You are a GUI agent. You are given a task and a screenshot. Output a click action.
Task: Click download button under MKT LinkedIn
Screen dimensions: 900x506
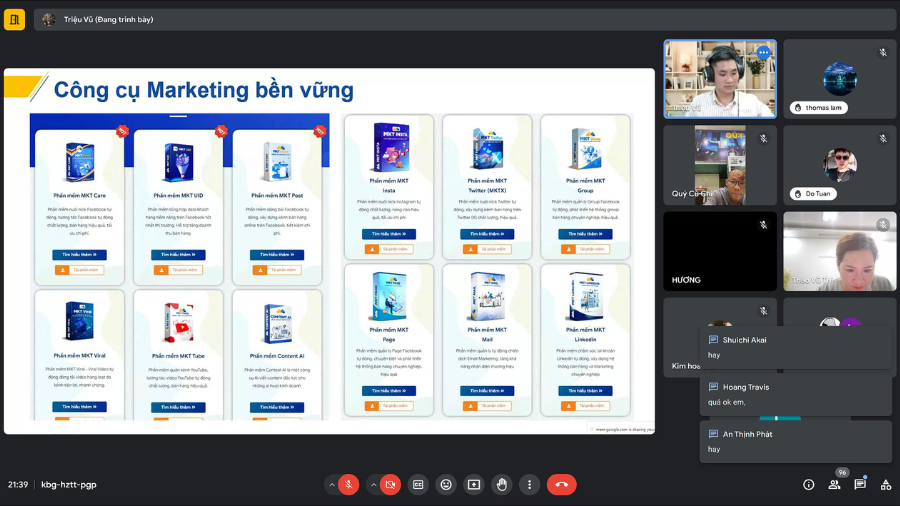click(585, 406)
